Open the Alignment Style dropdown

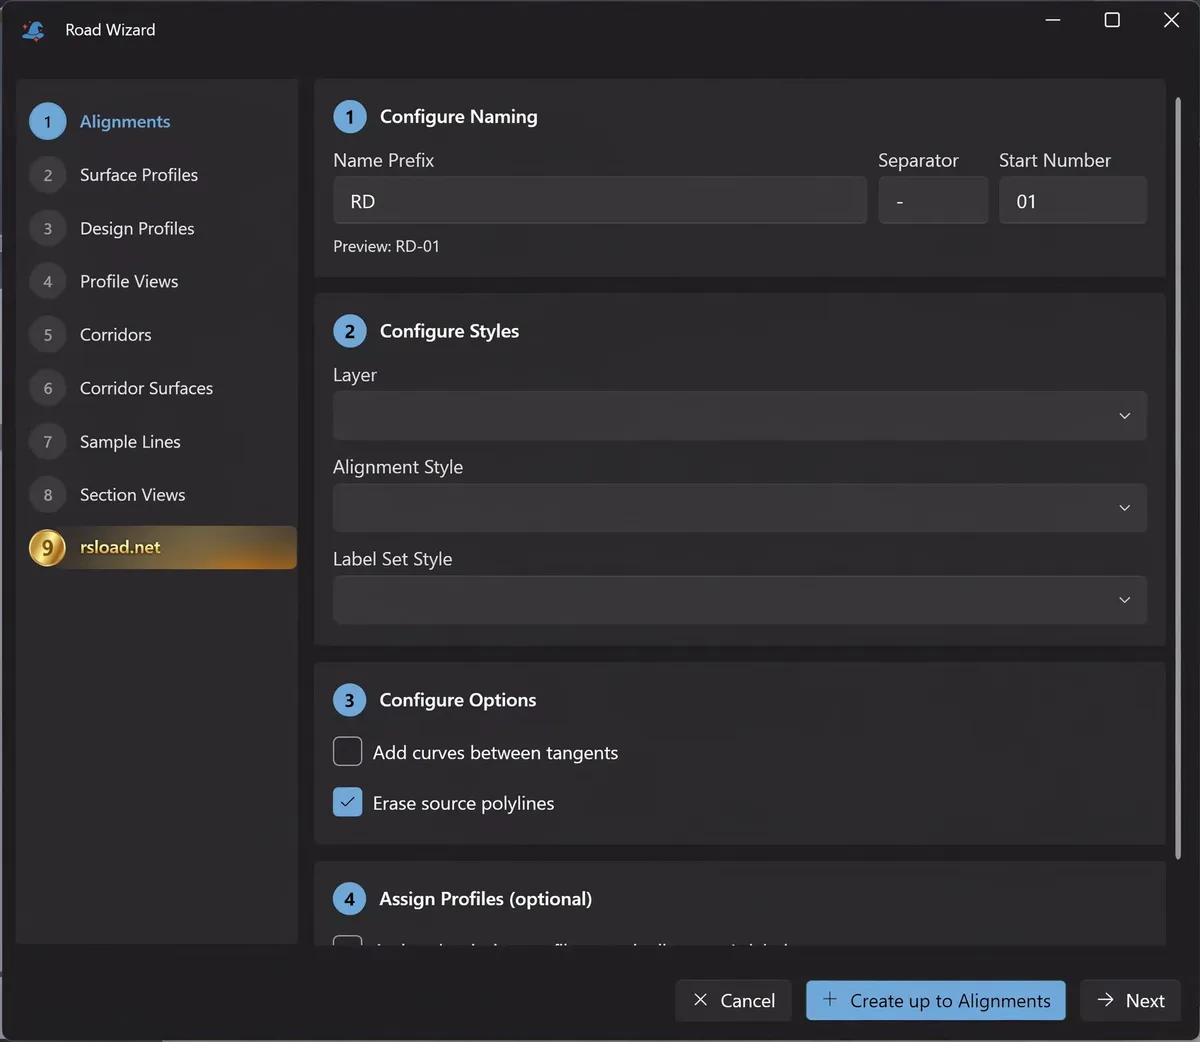740,508
